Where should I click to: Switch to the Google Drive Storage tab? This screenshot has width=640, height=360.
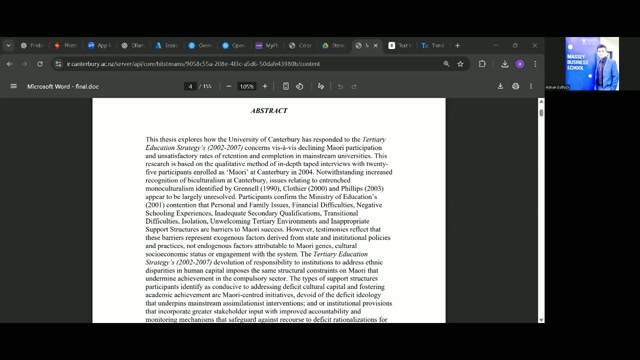pos(334,45)
